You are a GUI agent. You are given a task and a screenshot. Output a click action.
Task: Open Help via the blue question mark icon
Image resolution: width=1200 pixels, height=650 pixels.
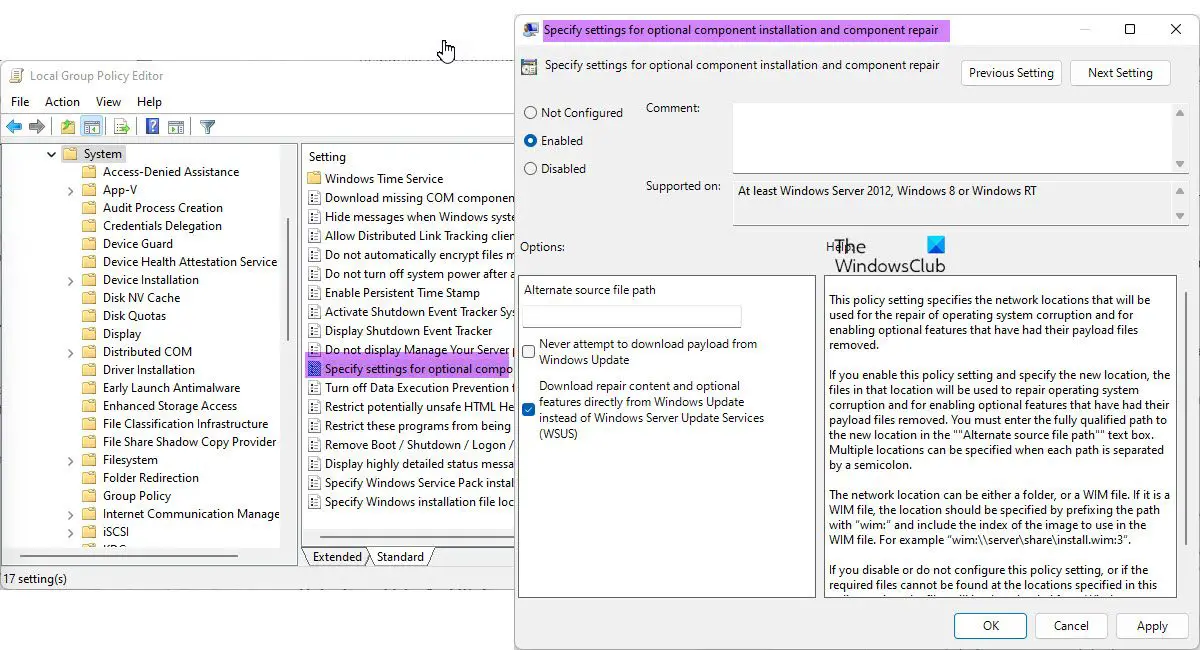click(x=152, y=127)
